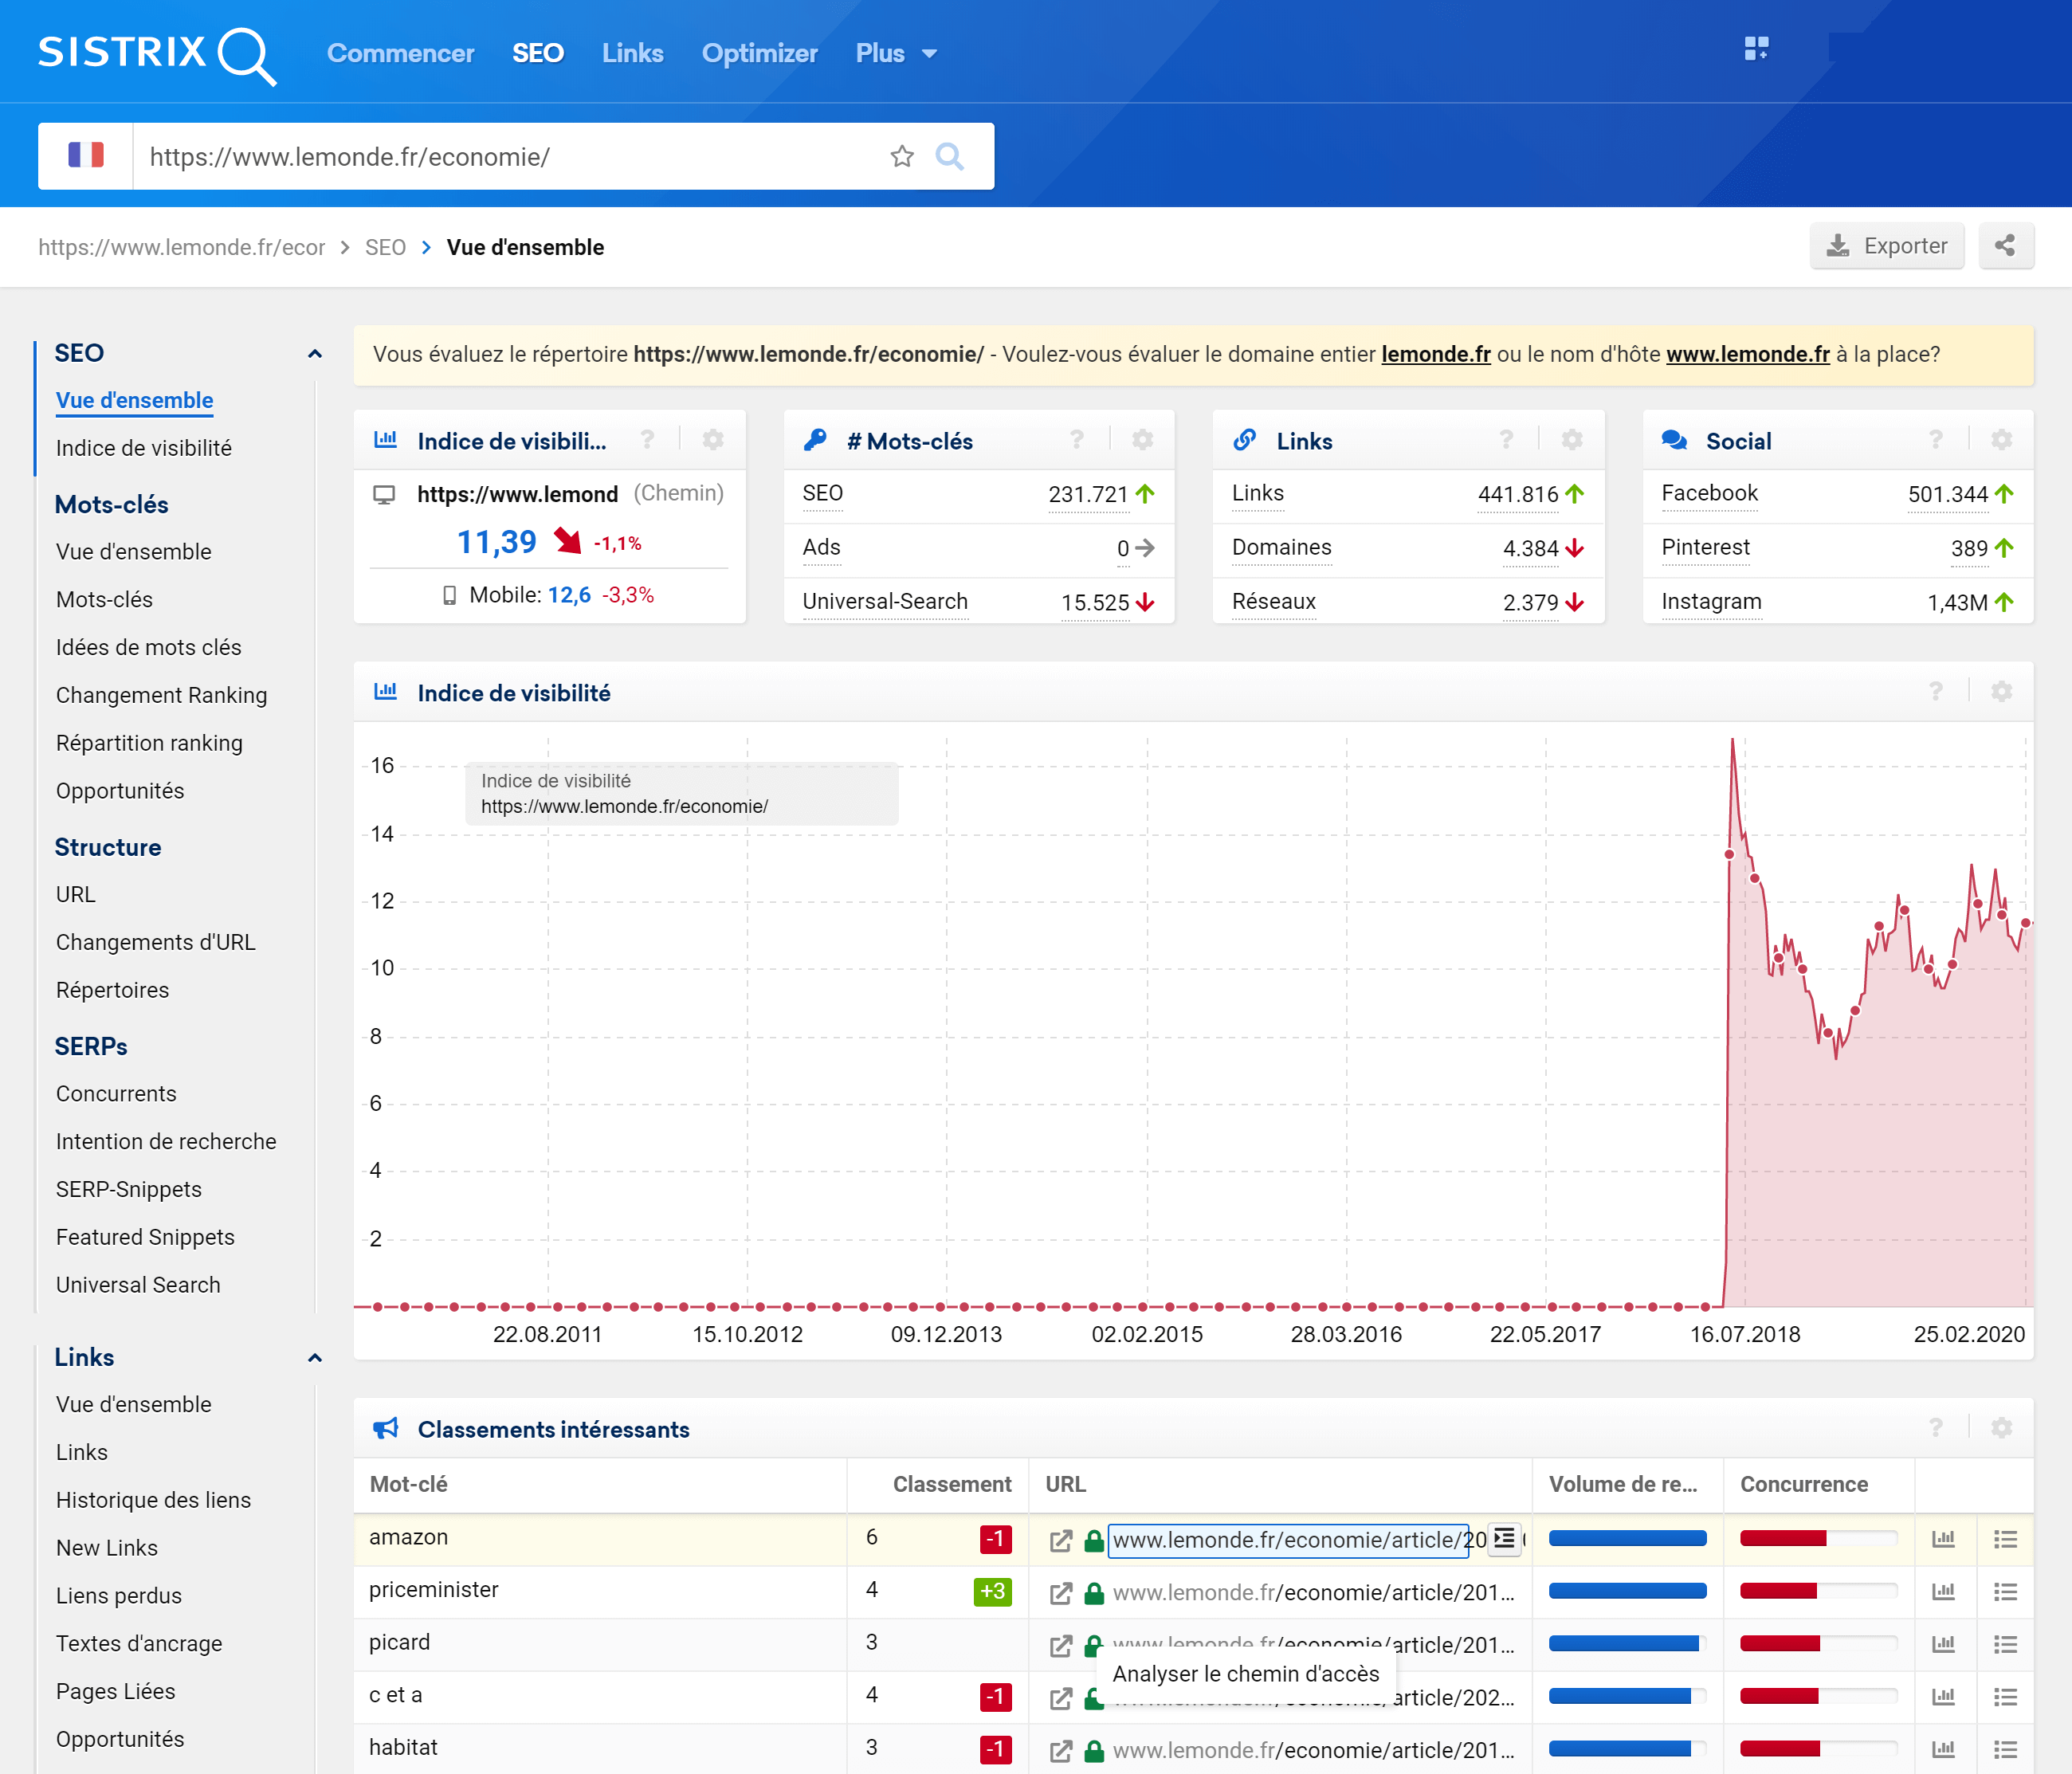Open settings gear of visibility chart panel

(2002, 692)
